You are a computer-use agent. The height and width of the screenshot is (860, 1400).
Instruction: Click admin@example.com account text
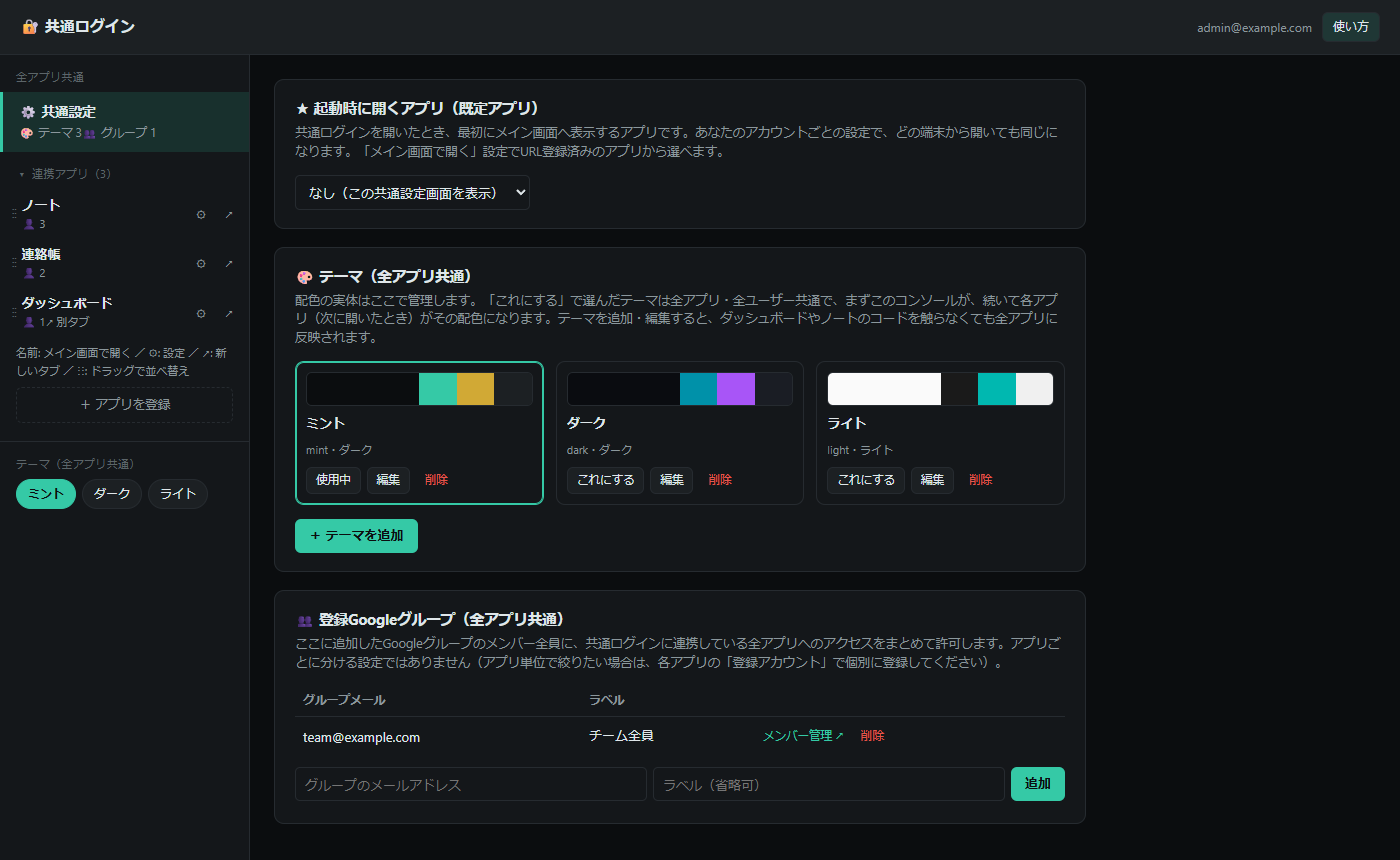pos(1254,28)
